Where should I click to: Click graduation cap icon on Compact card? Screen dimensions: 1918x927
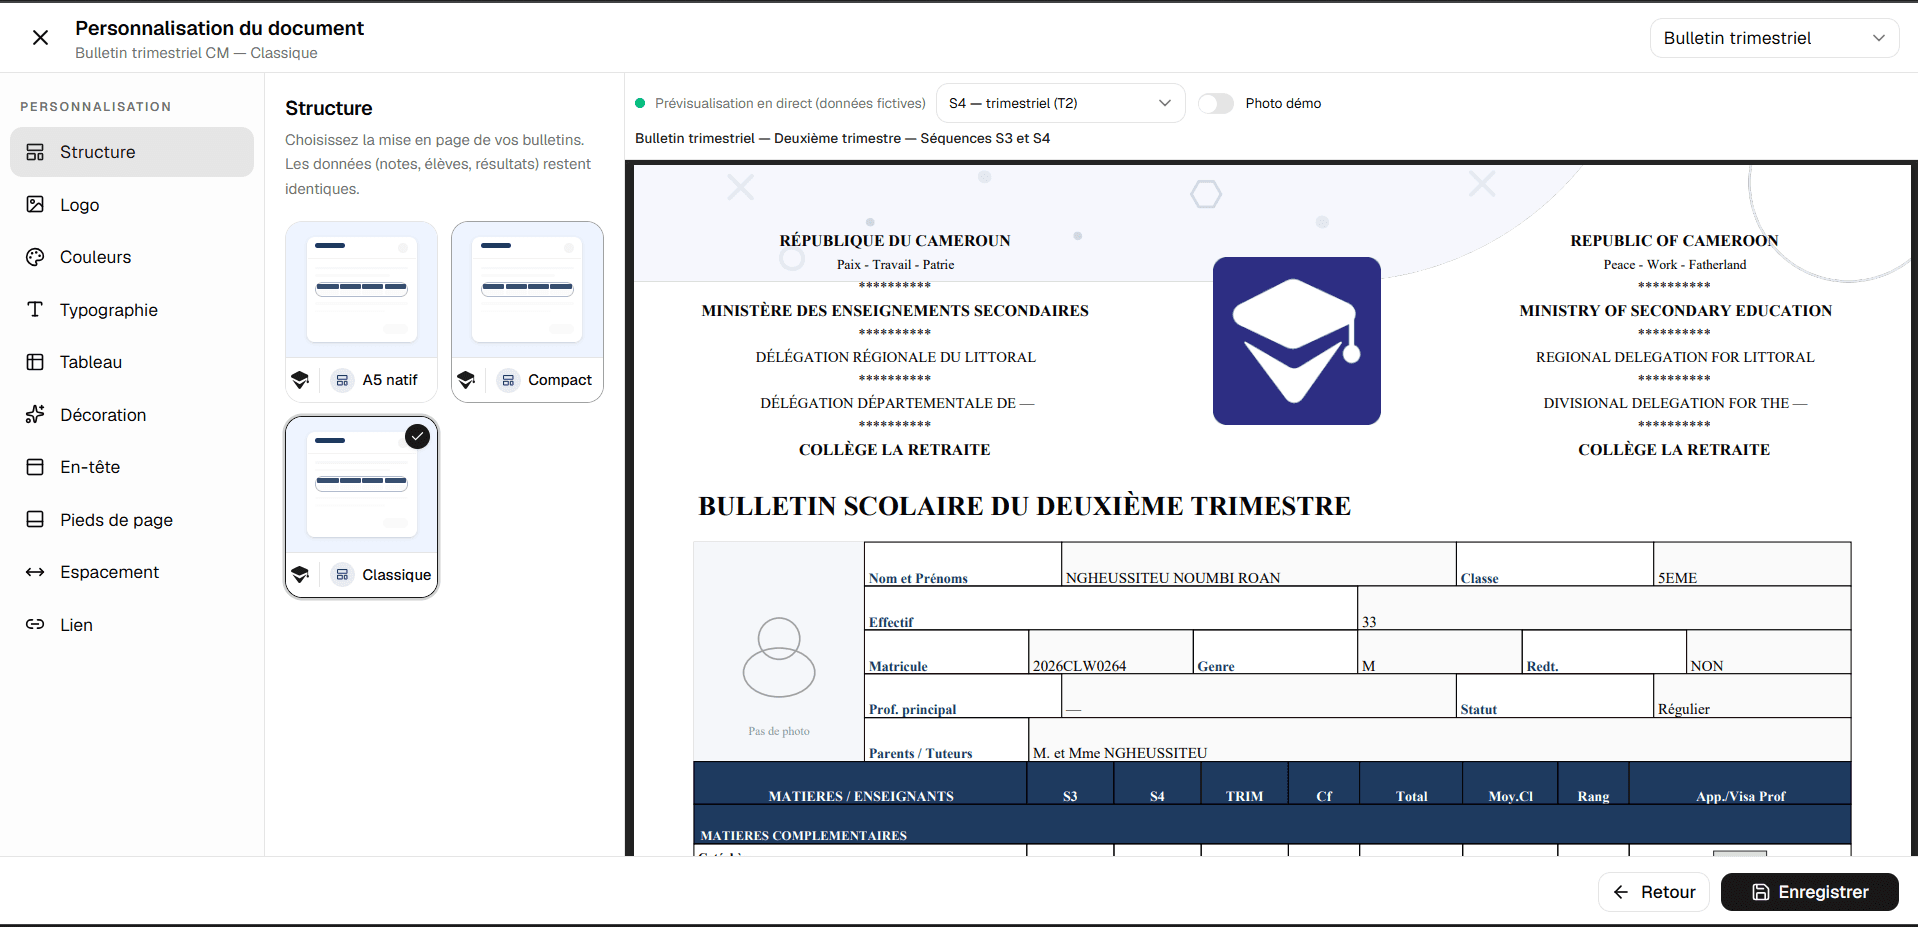point(466,380)
